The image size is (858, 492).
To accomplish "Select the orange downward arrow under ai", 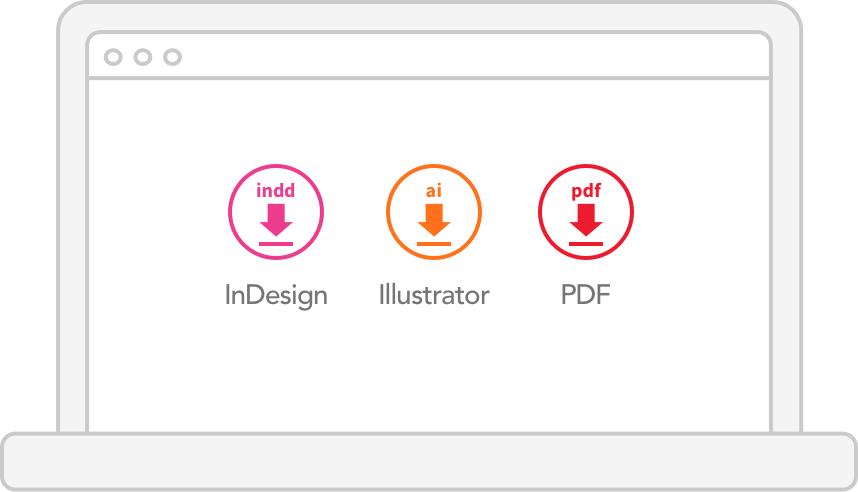I will [434, 220].
